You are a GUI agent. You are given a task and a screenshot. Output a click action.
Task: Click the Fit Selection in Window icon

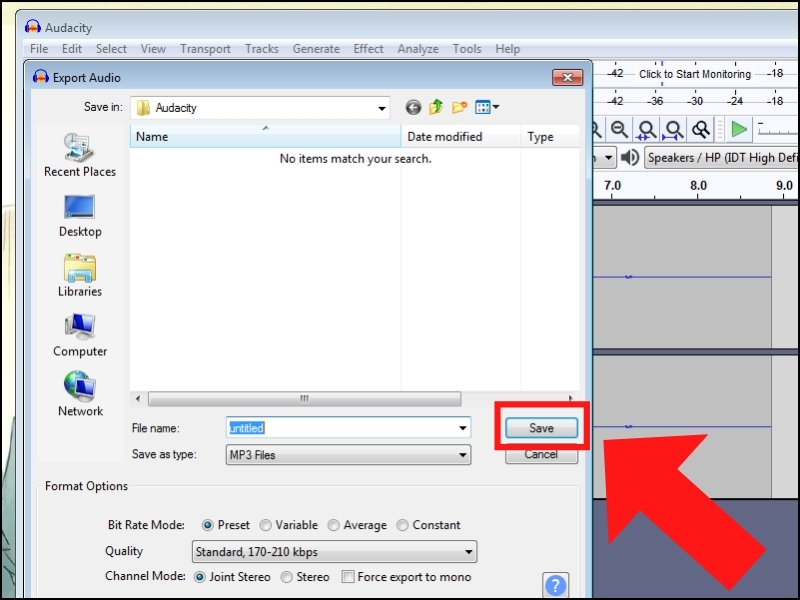(647, 129)
